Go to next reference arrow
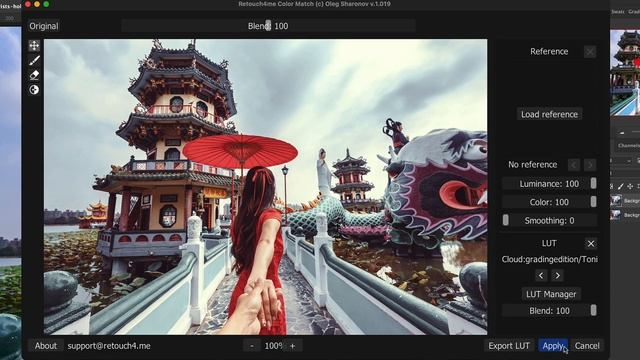Image resolution: width=640 pixels, height=360 pixels. pyautogui.click(x=590, y=165)
